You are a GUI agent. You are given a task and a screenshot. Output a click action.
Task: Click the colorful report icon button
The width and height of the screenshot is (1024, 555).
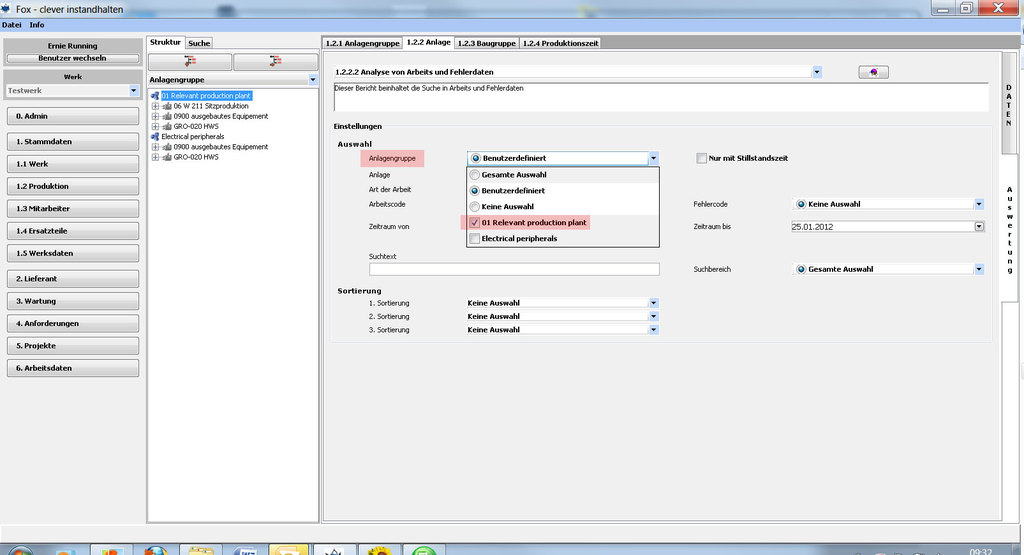coord(873,72)
